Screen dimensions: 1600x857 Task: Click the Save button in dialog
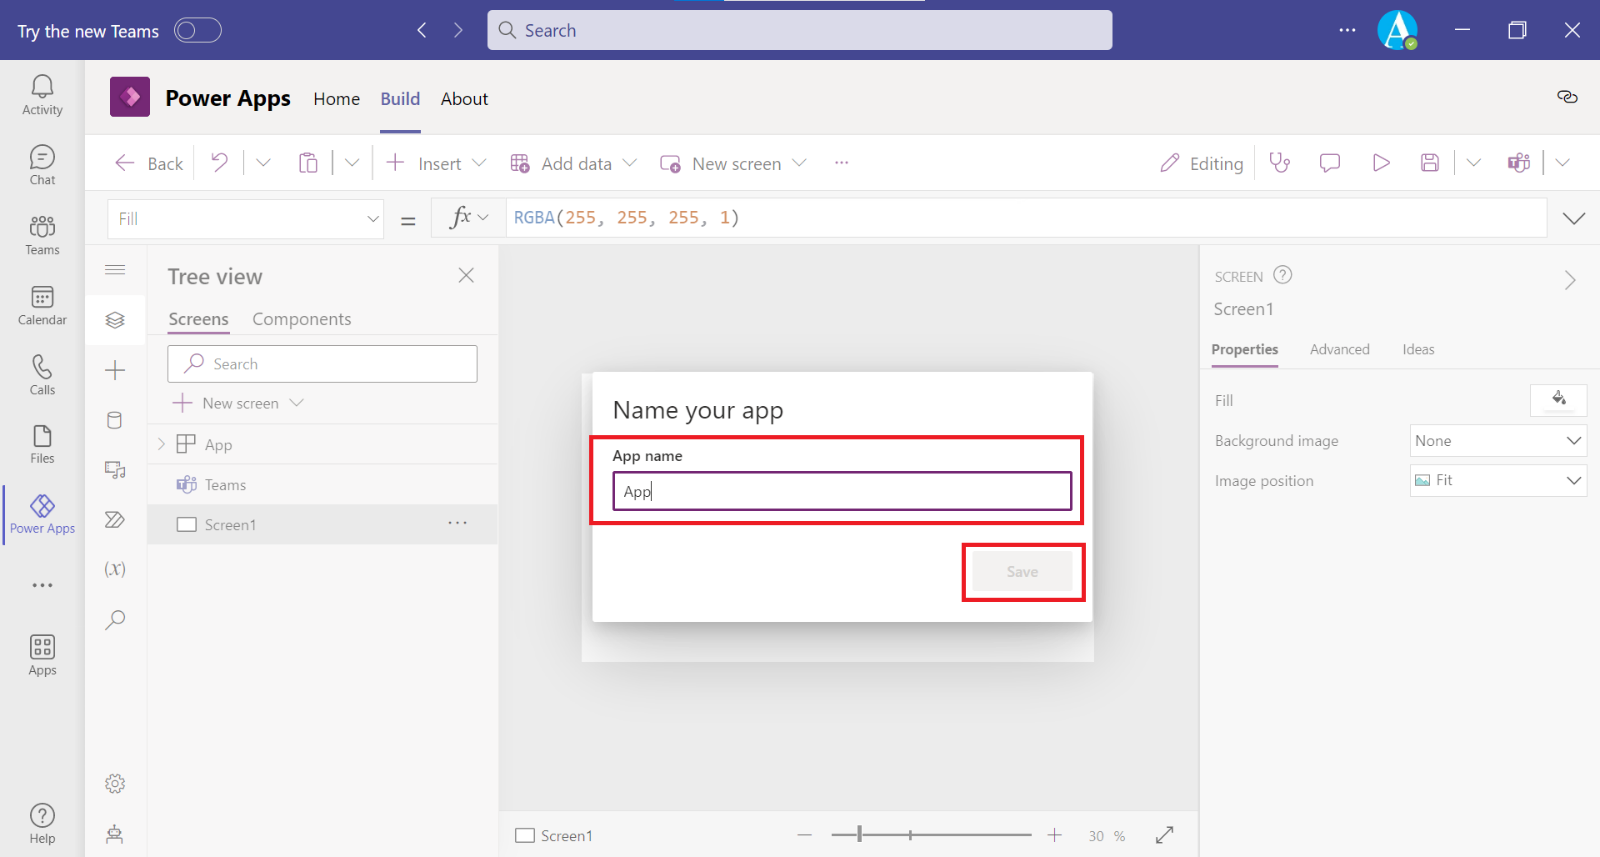[x=1022, y=572]
